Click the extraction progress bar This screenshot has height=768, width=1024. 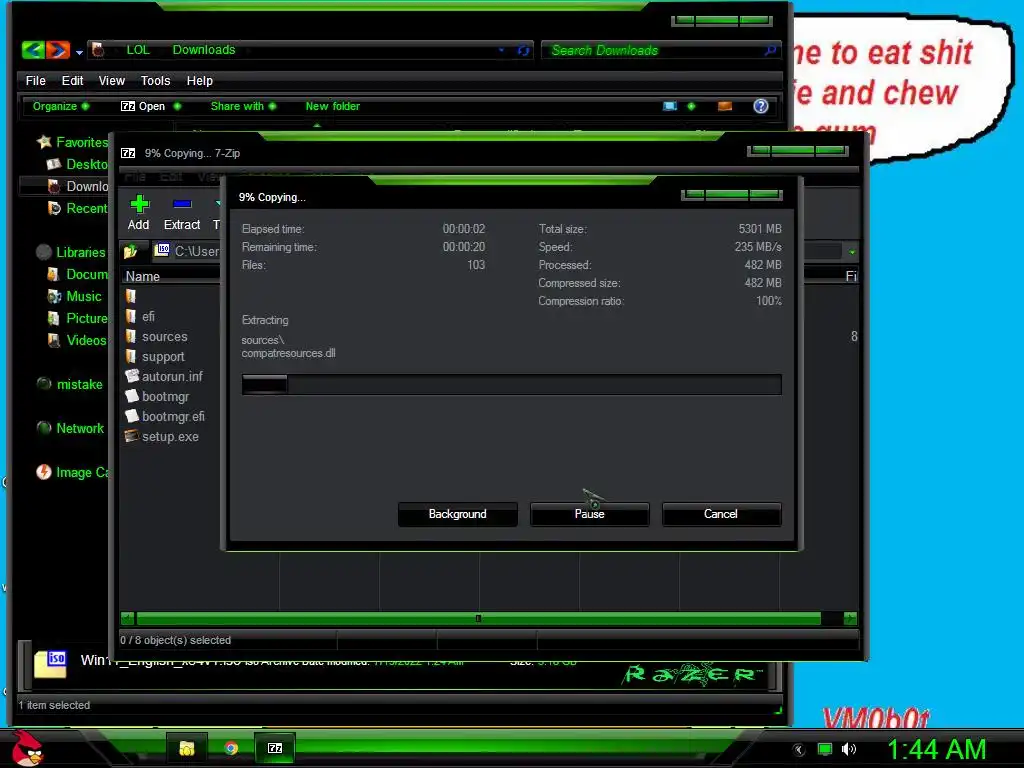[x=511, y=384]
